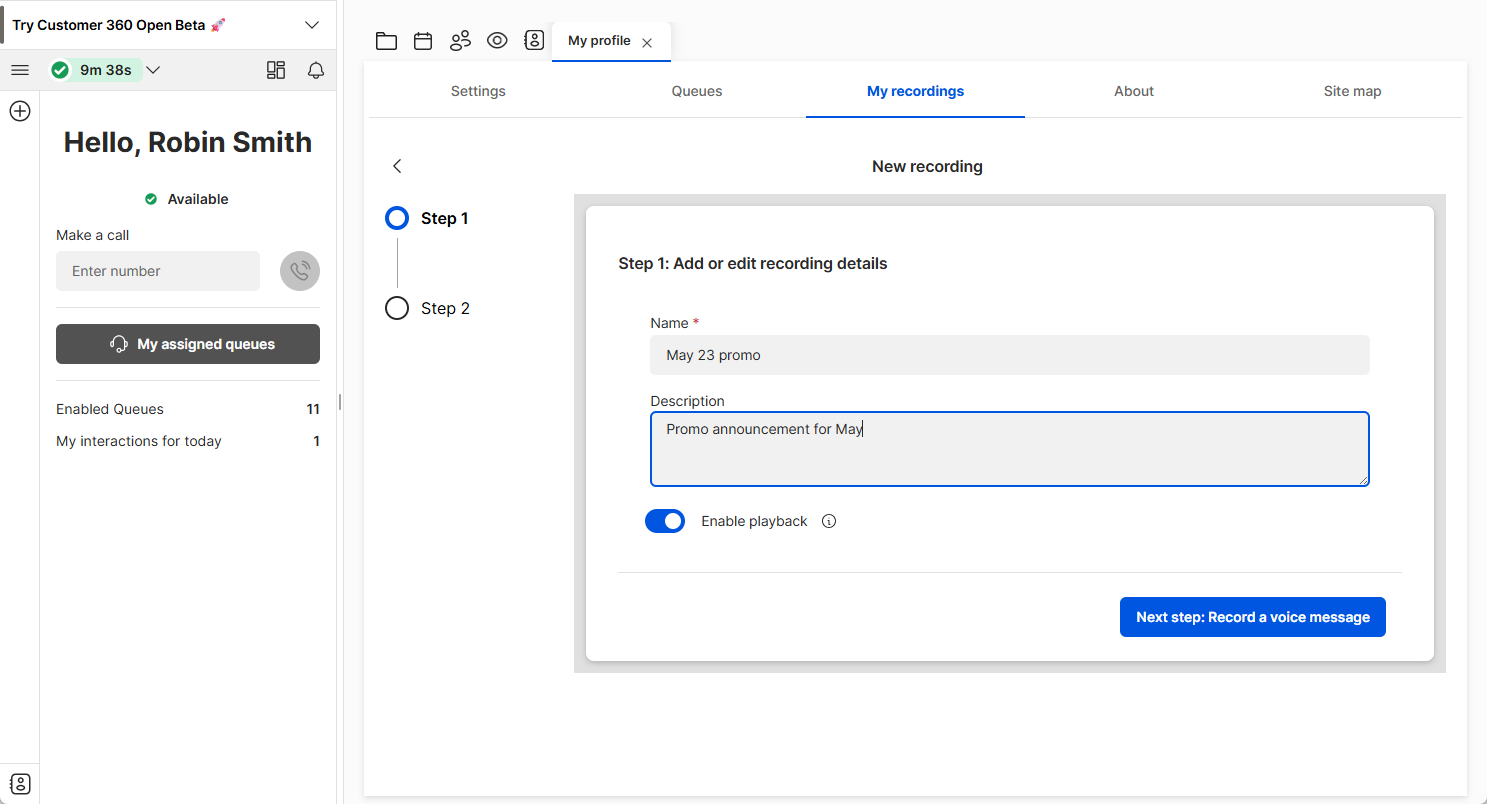Click the eye monitoring icon in toolbar

[497, 41]
